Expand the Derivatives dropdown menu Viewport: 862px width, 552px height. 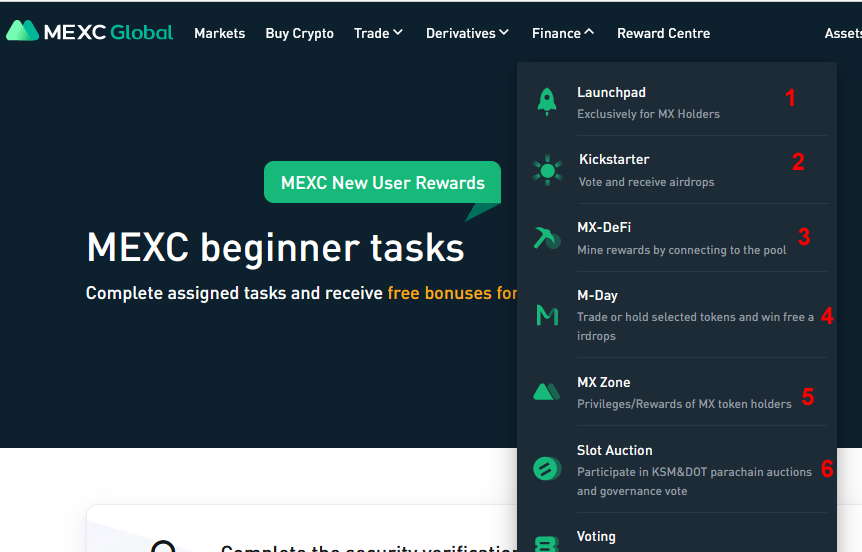pyautogui.click(x=467, y=33)
